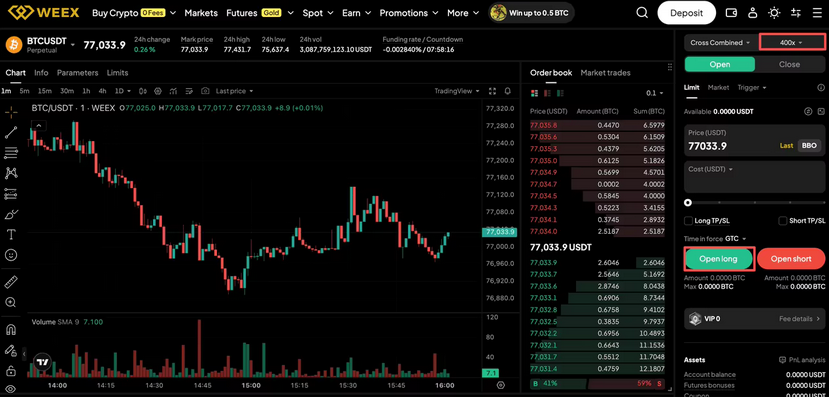This screenshot has width=829, height=397.
Task: Open price alert bell icon
Action: (508, 91)
